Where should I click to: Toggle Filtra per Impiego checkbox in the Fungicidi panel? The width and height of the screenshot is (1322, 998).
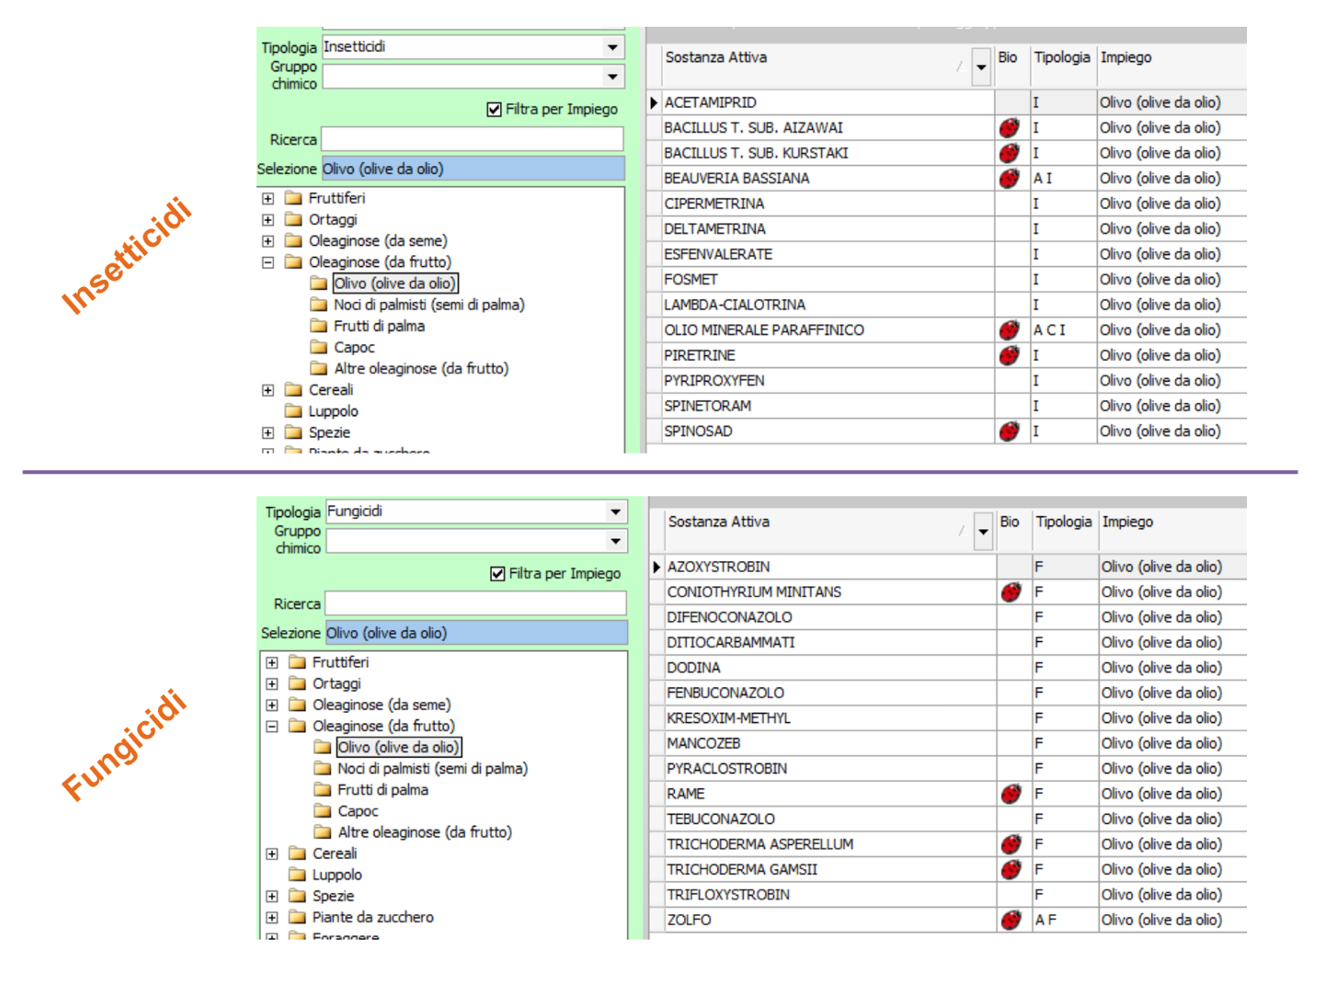pos(498,573)
